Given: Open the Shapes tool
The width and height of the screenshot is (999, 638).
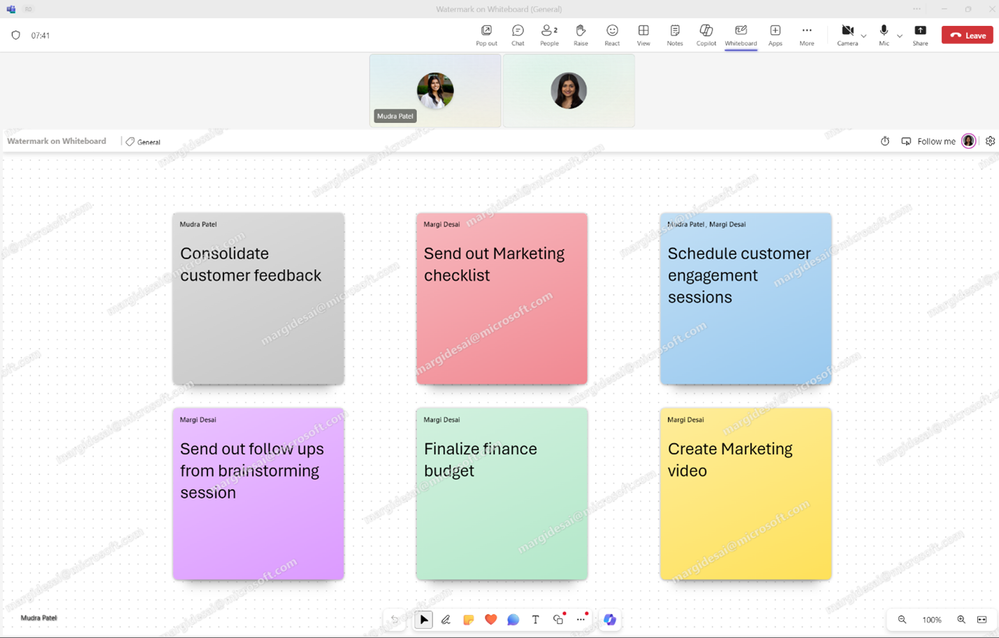Looking at the screenshot, I should point(558,619).
